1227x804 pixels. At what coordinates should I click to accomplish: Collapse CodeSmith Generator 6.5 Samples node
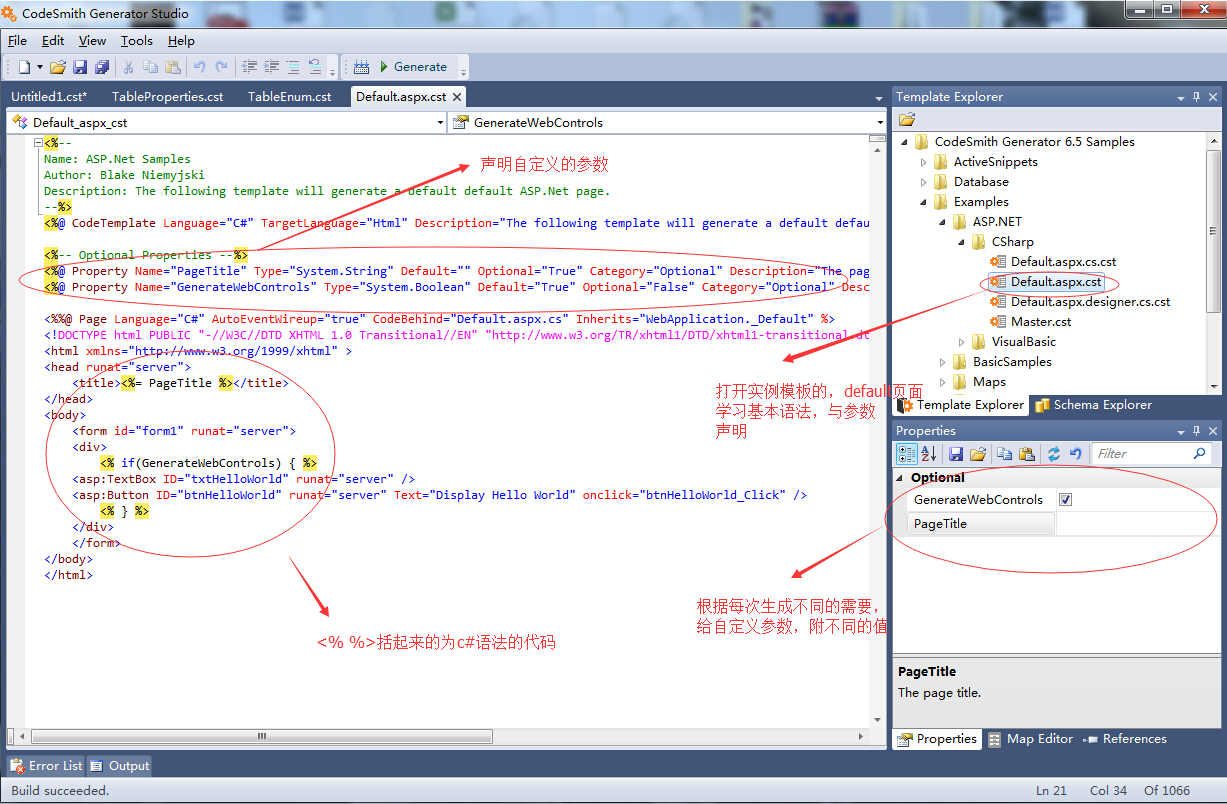[904, 142]
